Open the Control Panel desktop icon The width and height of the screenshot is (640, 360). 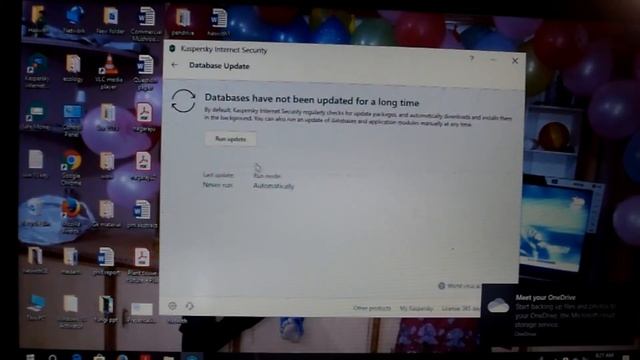click(x=72, y=120)
